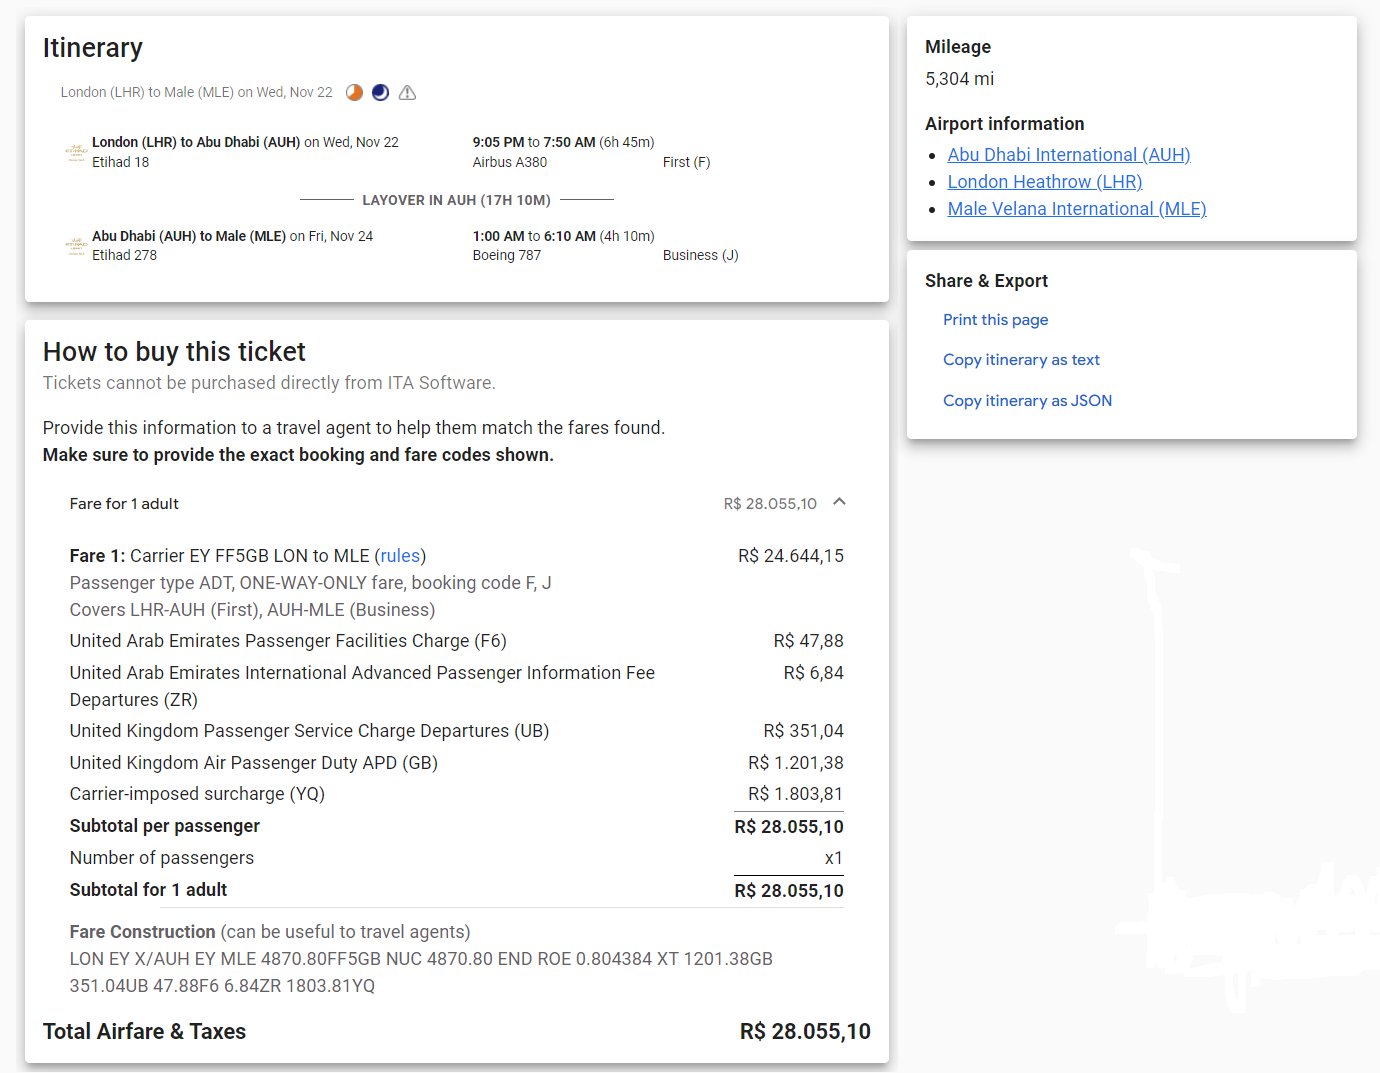This screenshot has width=1380, height=1073.
Task: Click the Fare Construction heading
Action: click(x=142, y=932)
